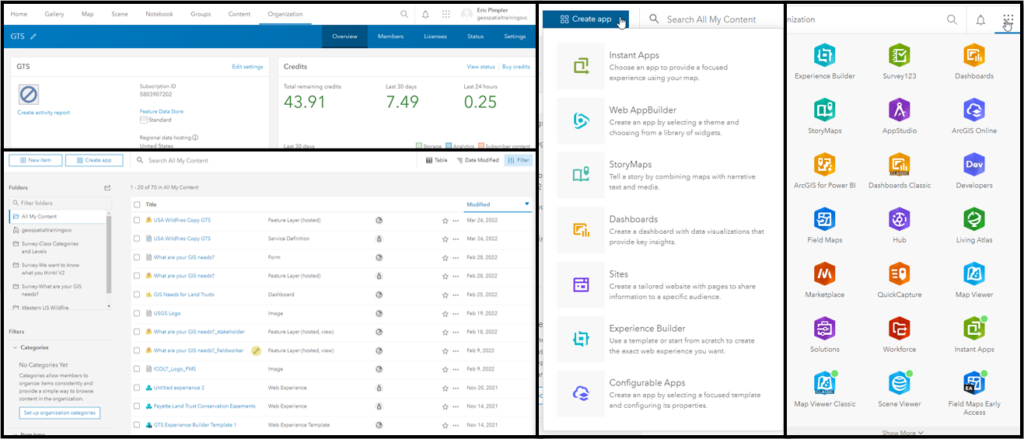The image size is (1024, 439).
Task: Check the GTS Experience Builder Template 1 row
Action: pos(136,425)
